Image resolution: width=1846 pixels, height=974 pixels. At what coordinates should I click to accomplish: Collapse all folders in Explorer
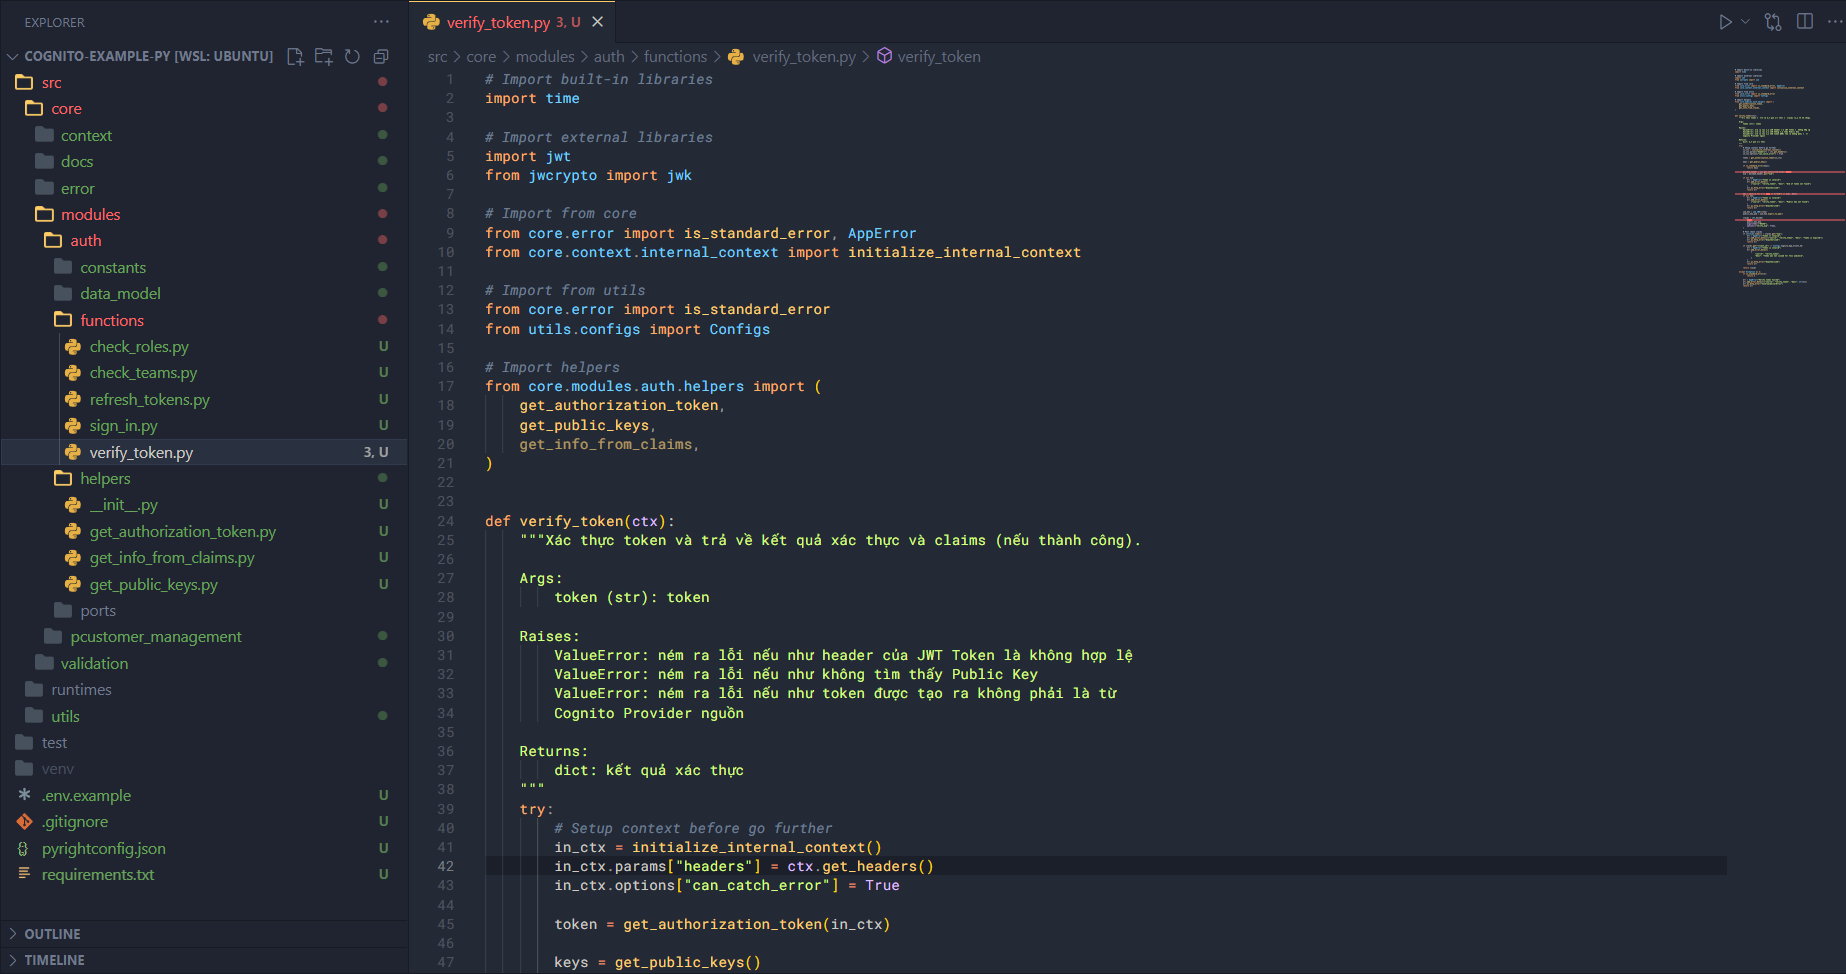[x=381, y=56]
